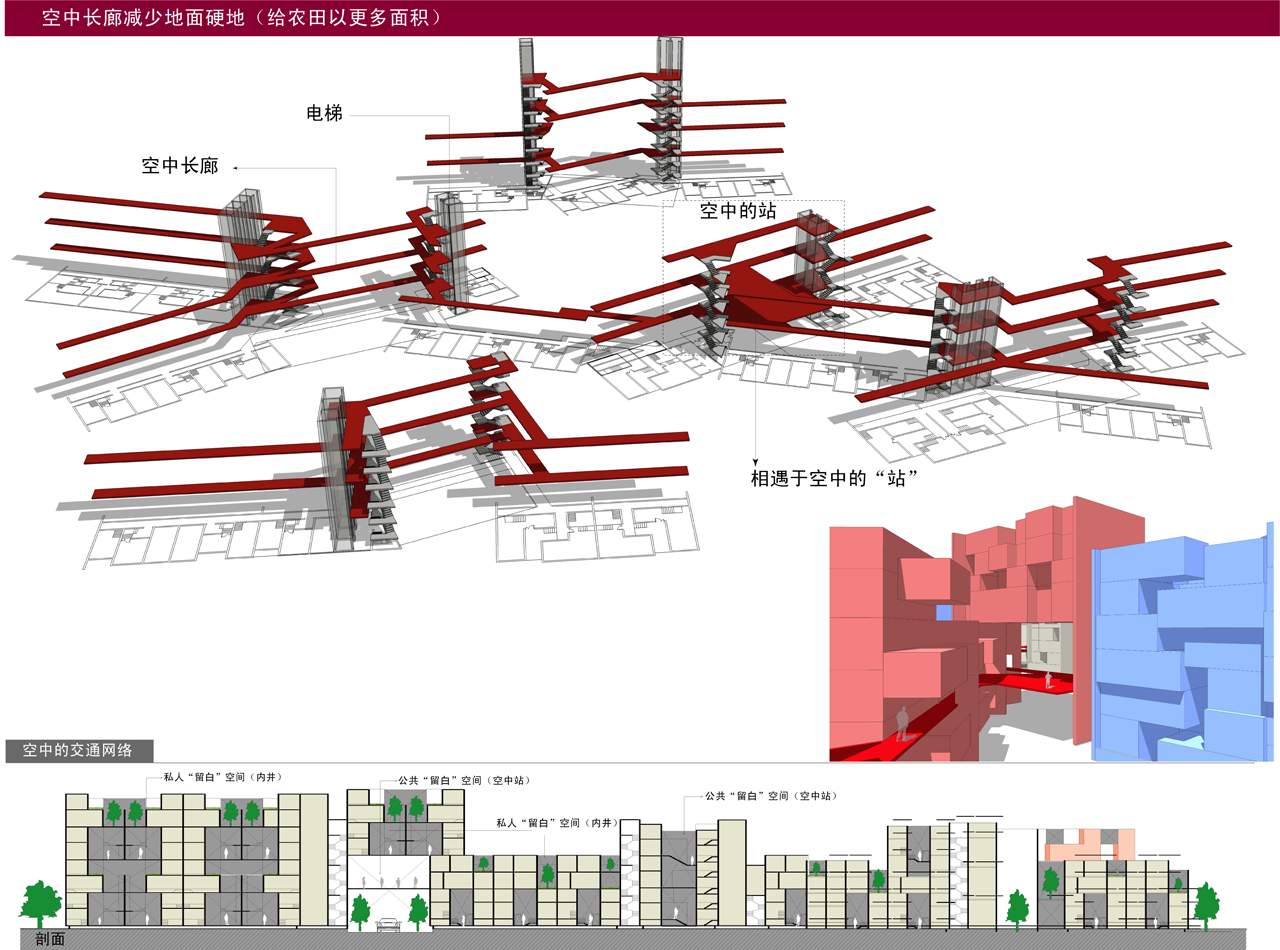Screen dimensions: 1280x950
Task: Click the green tree at far left of section
Action: coord(41,902)
